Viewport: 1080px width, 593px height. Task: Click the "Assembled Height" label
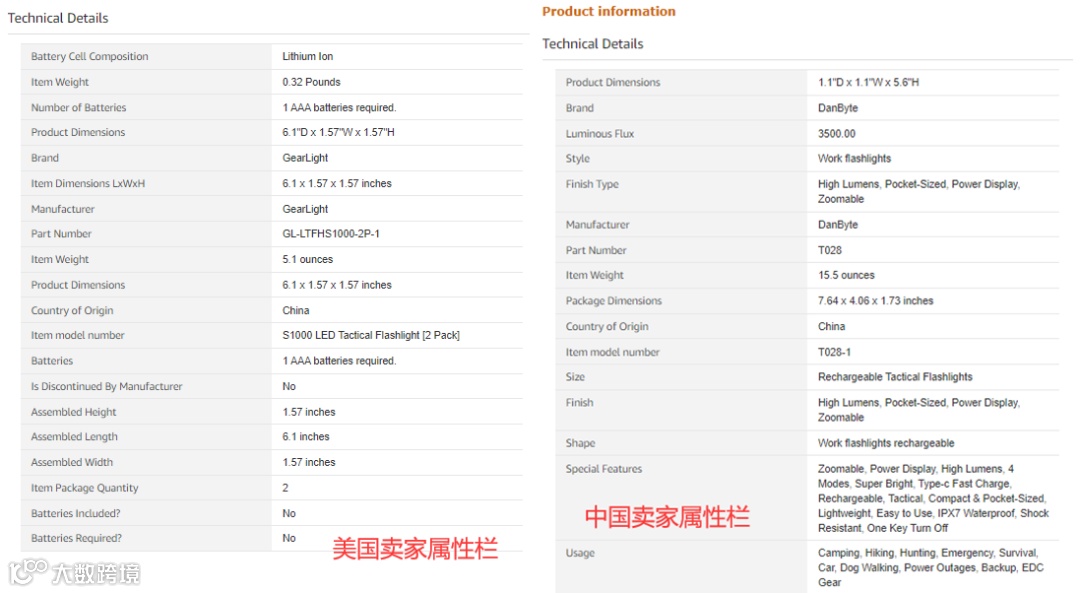coord(74,412)
